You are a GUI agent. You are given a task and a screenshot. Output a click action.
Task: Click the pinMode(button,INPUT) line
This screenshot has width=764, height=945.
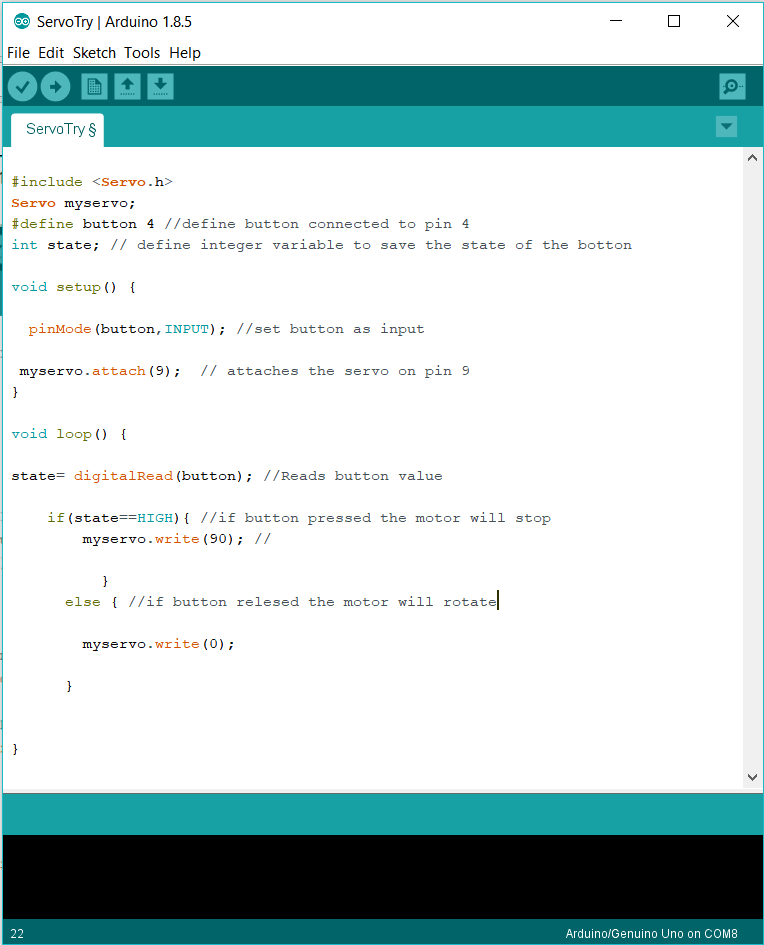[227, 329]
